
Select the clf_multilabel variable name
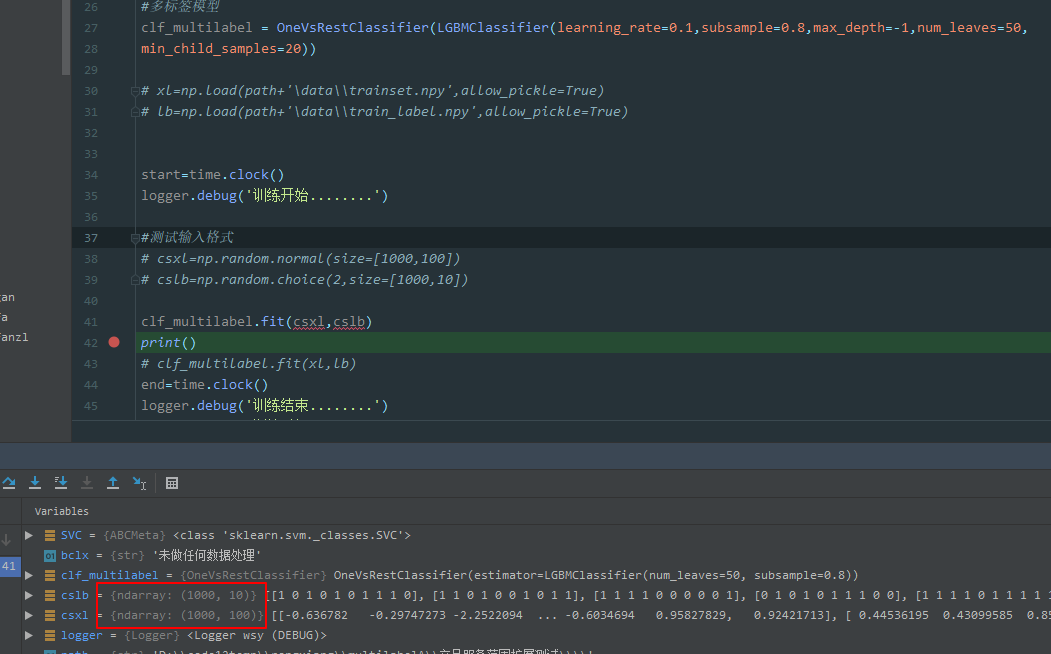coord(109,575)
